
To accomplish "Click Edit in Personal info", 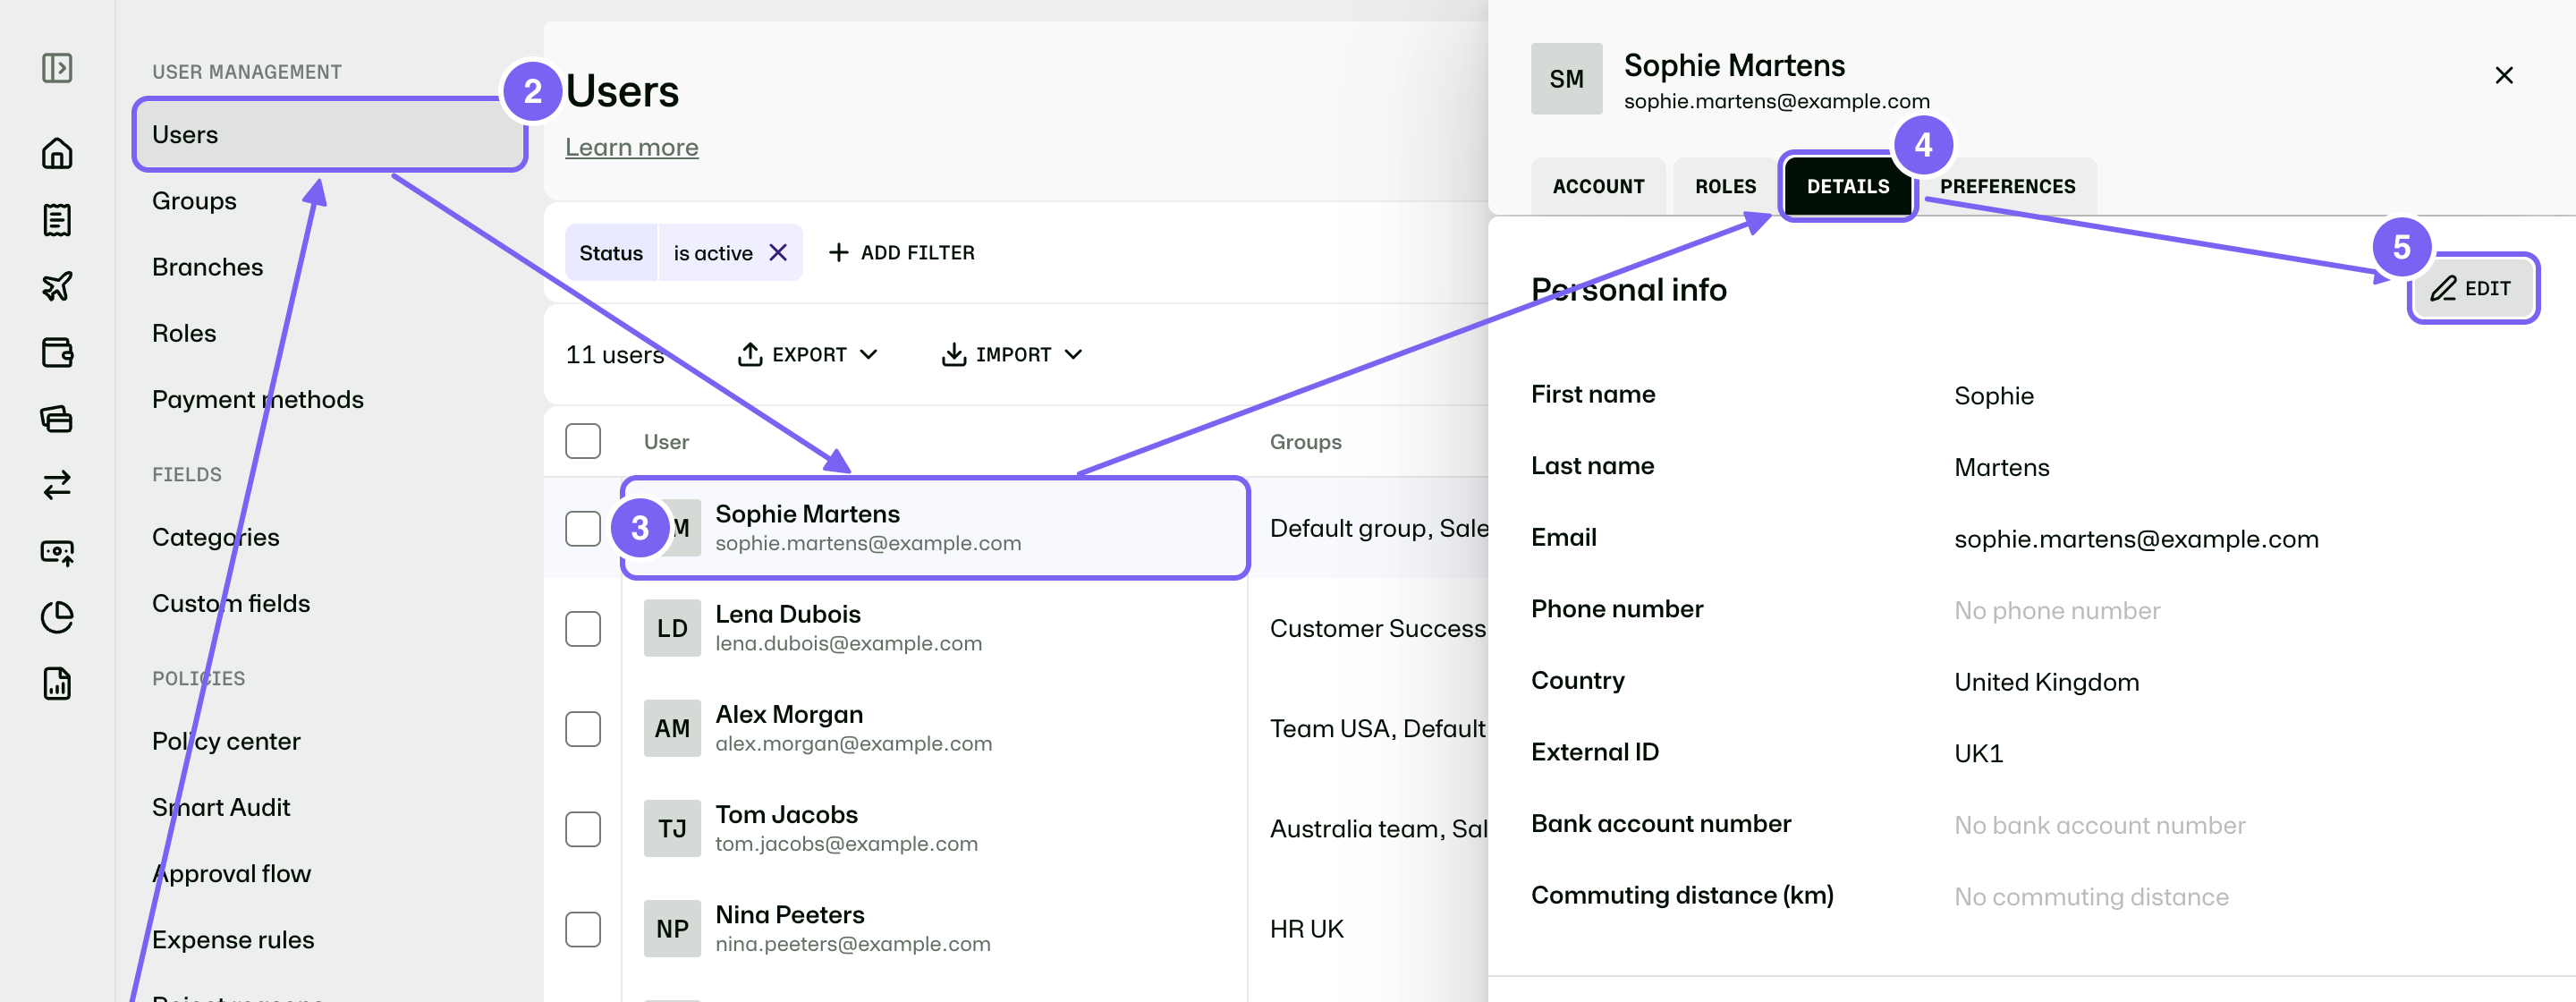I will [x=2472, y=288].
